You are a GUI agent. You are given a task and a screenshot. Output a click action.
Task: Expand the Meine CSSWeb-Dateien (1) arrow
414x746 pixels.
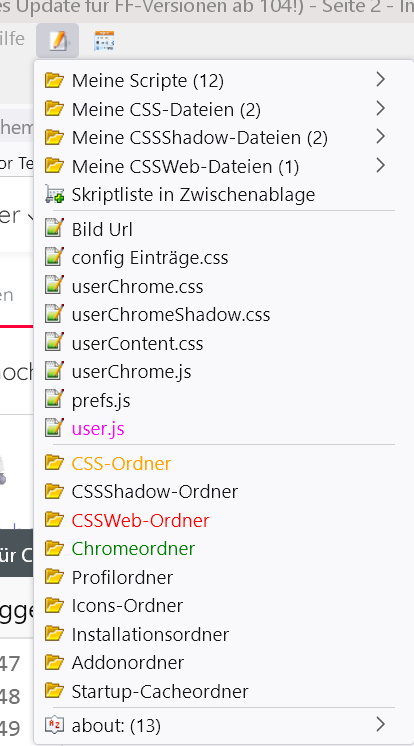coord(380,166)
